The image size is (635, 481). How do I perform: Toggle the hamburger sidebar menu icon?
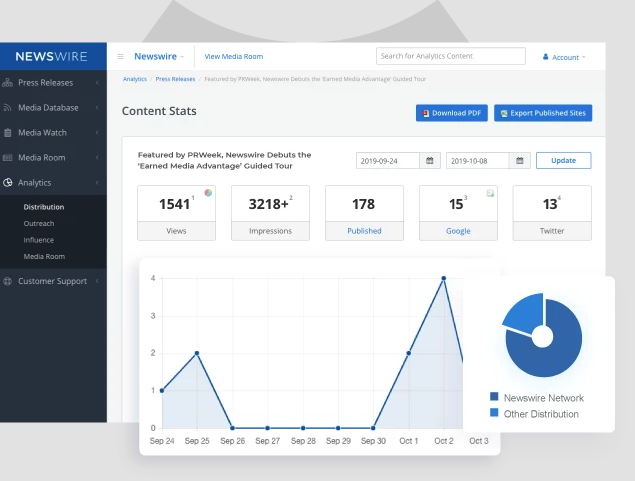tap(120, 56)
